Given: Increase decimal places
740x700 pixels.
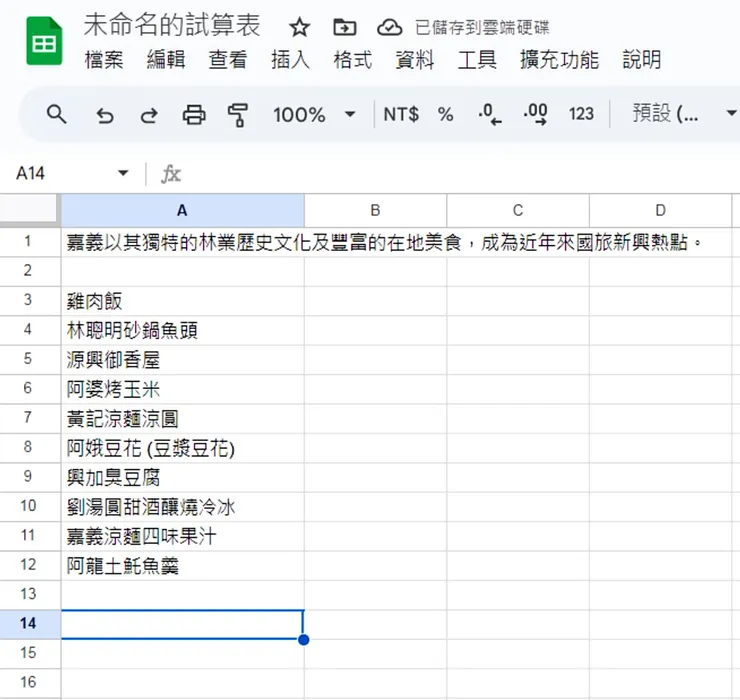Looking at the screenshot, I should pos(536,114).
